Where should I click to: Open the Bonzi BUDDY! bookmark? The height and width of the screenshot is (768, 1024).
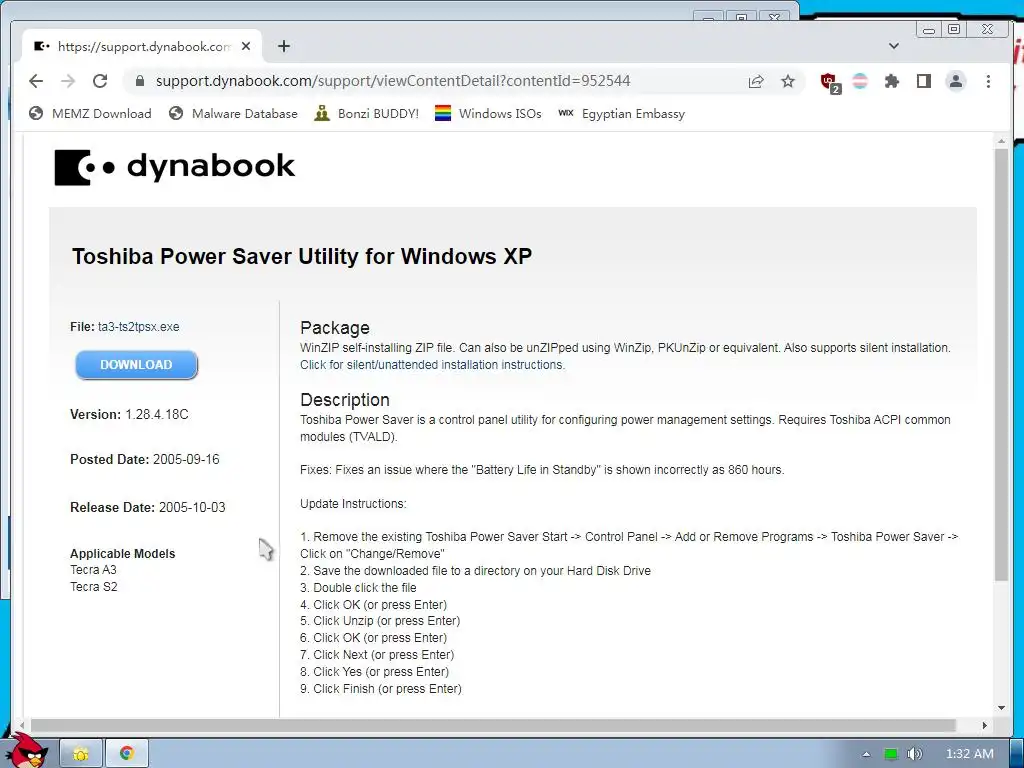pos(366,114)
